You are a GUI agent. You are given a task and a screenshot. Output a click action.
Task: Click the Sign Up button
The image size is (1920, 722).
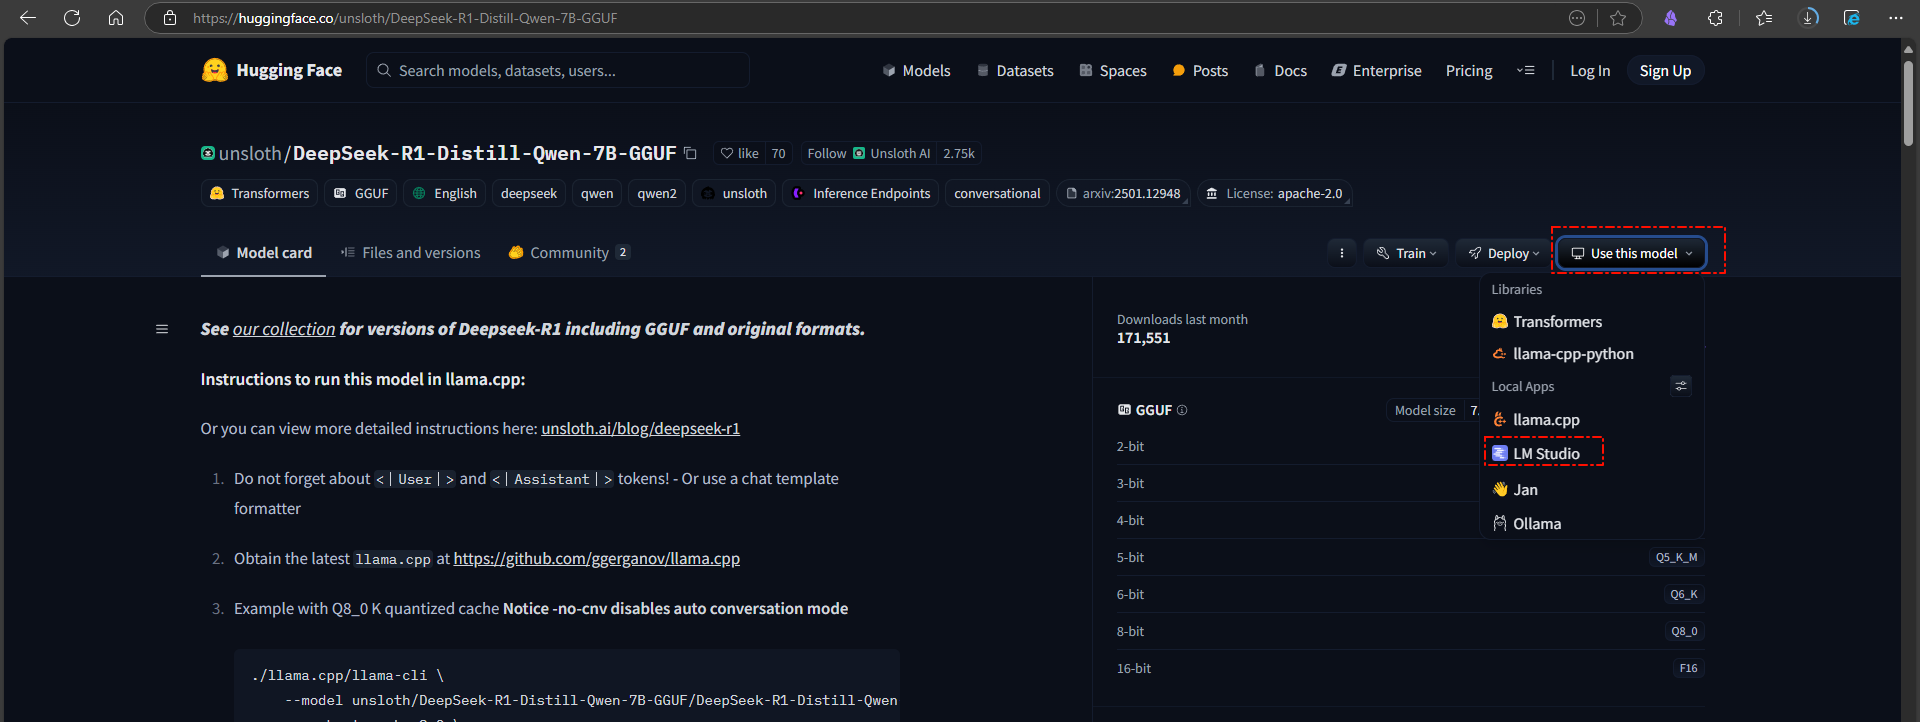click(x=1665, y=71)
